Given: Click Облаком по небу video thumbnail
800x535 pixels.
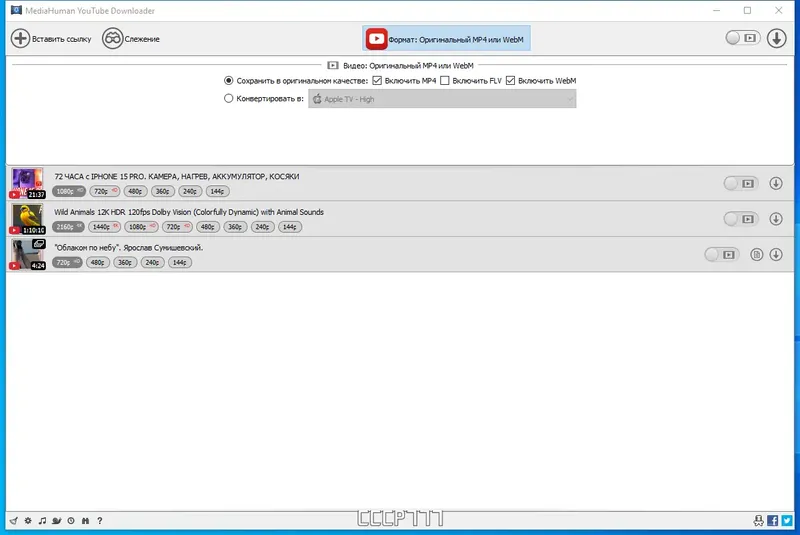Looking at the screenshot, I should point(28,254).
